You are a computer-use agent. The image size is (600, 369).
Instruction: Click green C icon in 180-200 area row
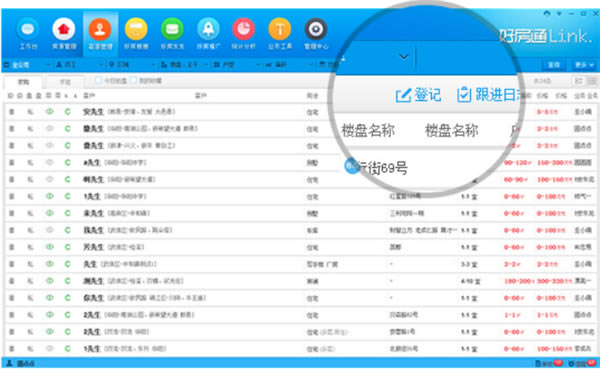[x=67, y=281]
